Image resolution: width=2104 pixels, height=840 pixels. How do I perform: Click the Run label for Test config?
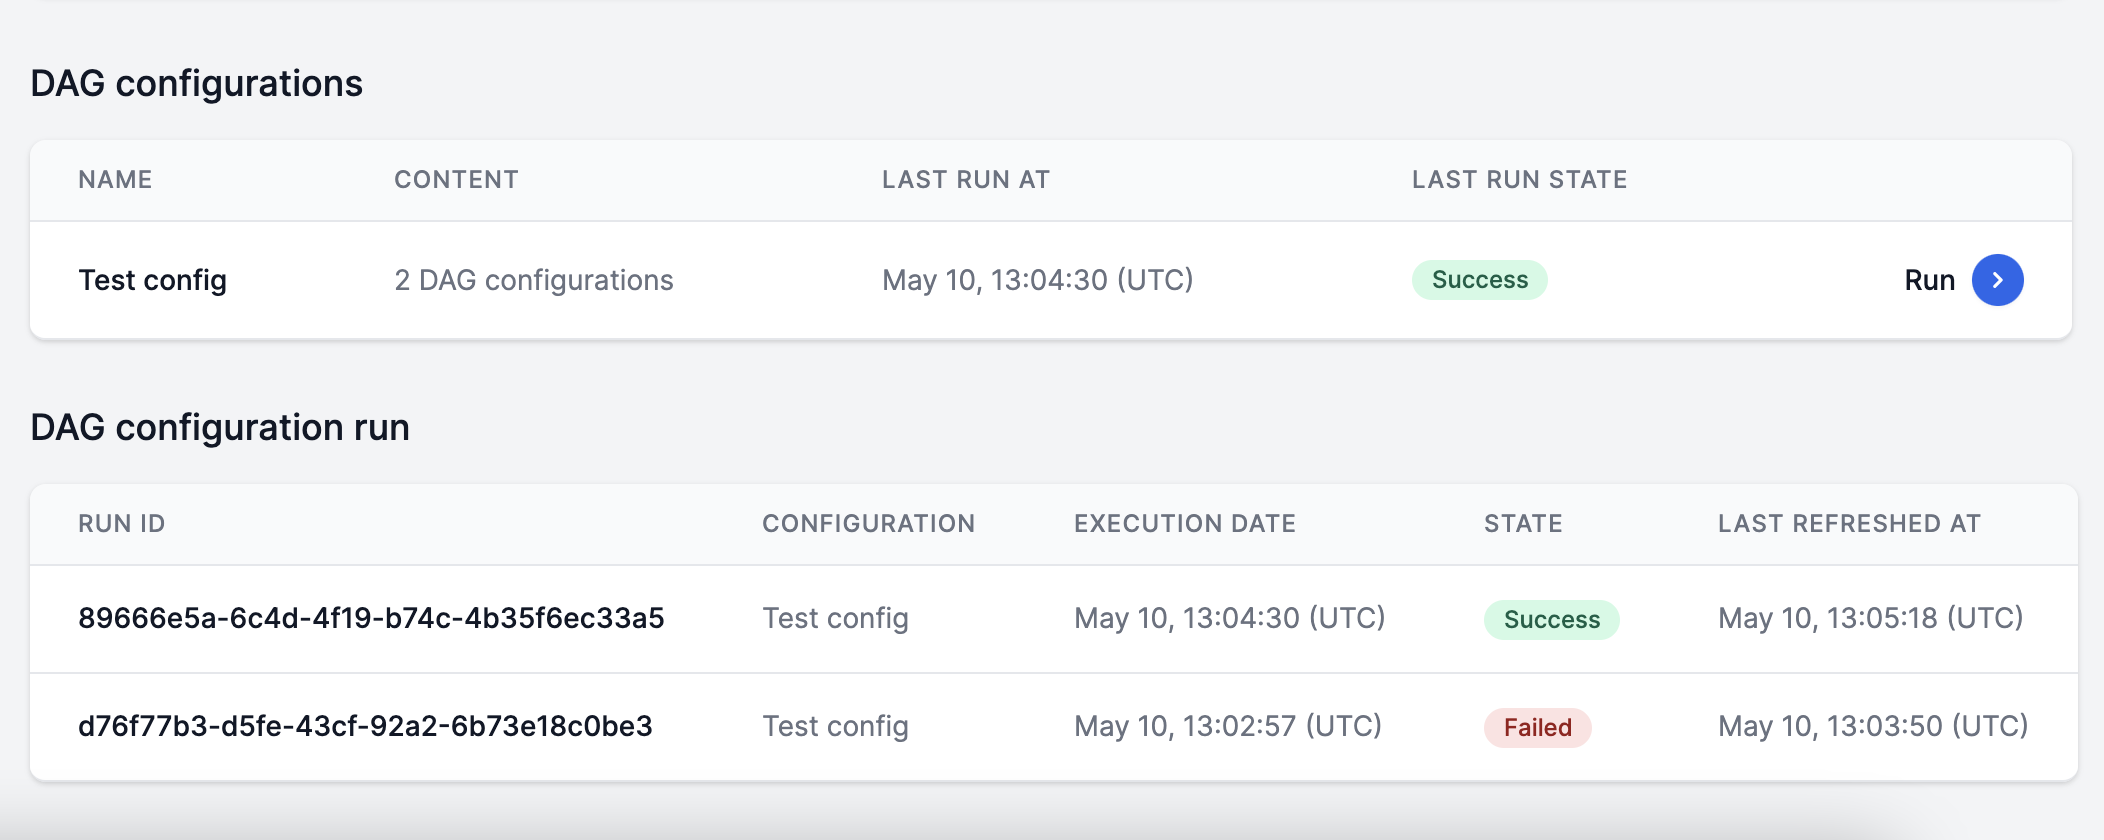click(1929, 280)
